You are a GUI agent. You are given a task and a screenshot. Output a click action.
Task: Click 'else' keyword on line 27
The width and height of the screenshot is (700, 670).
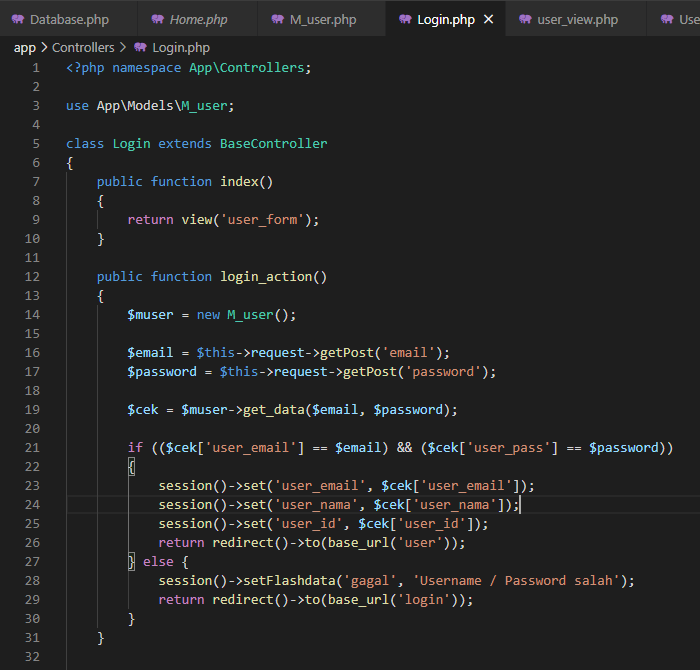point(158,562)
